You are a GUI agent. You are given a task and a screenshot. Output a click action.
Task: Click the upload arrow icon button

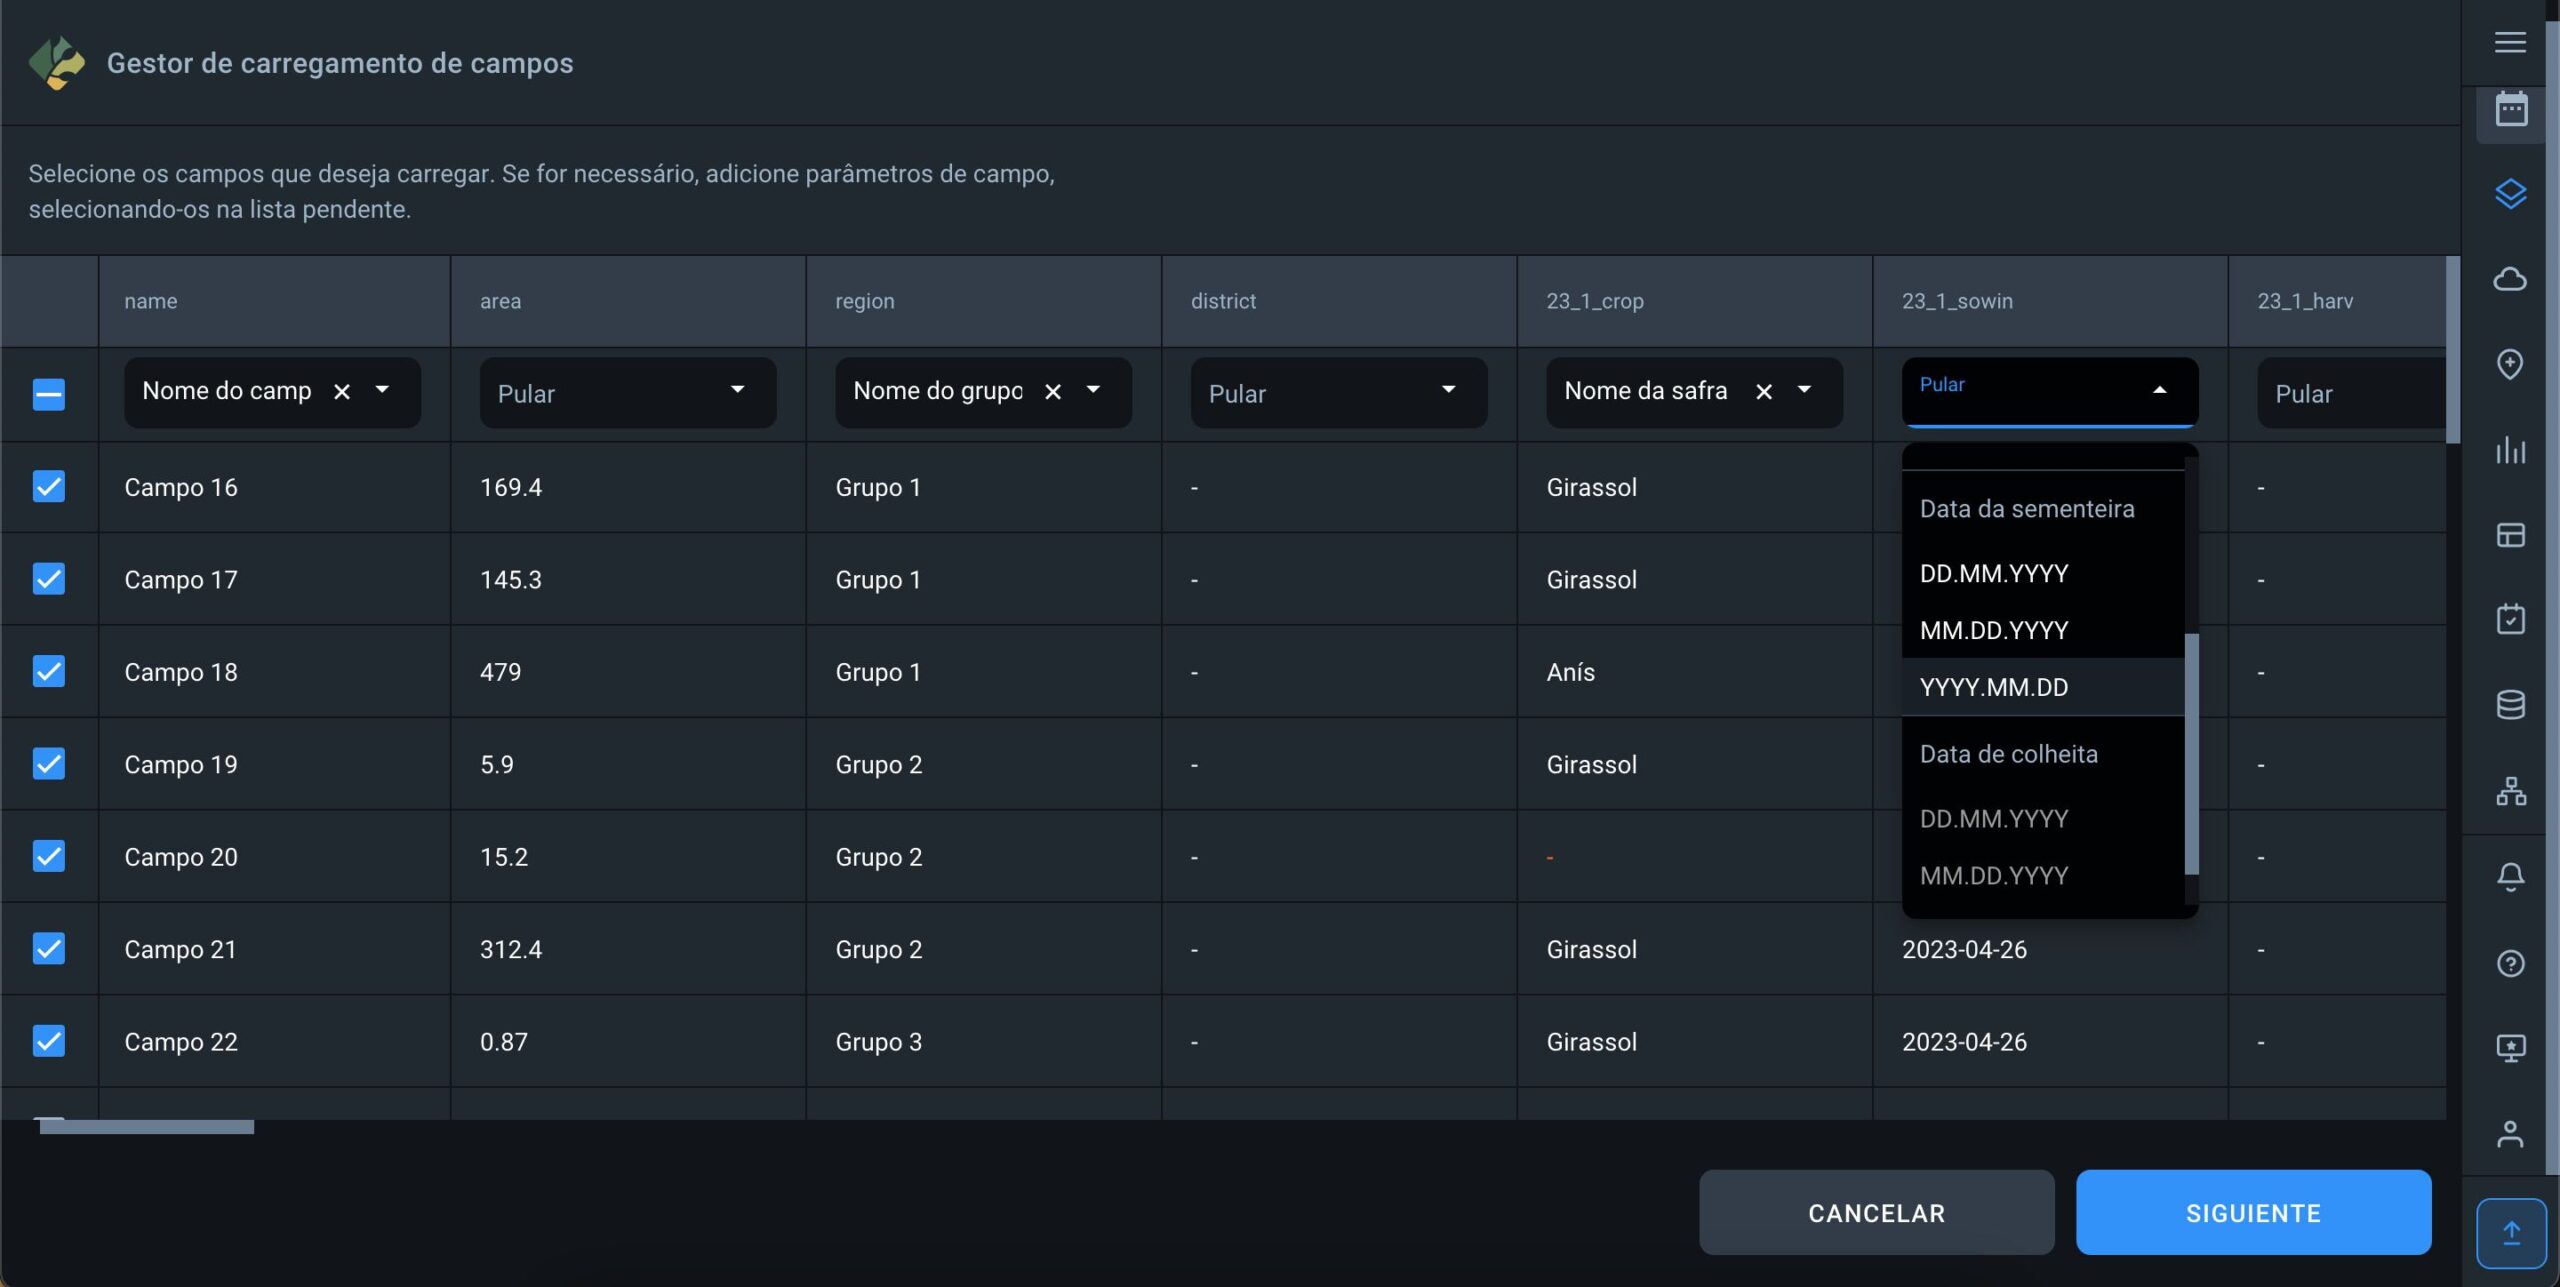point(2510,1232)
